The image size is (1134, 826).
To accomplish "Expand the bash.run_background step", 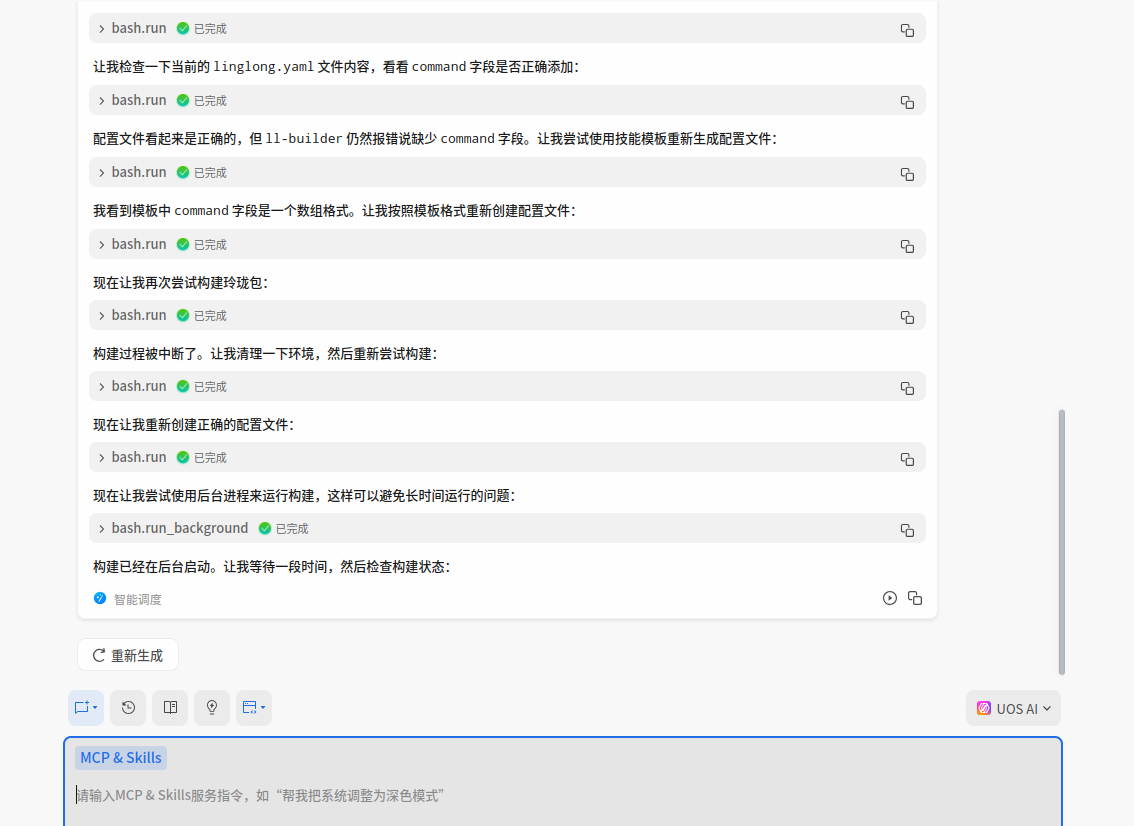I will (x=101, y=529).
